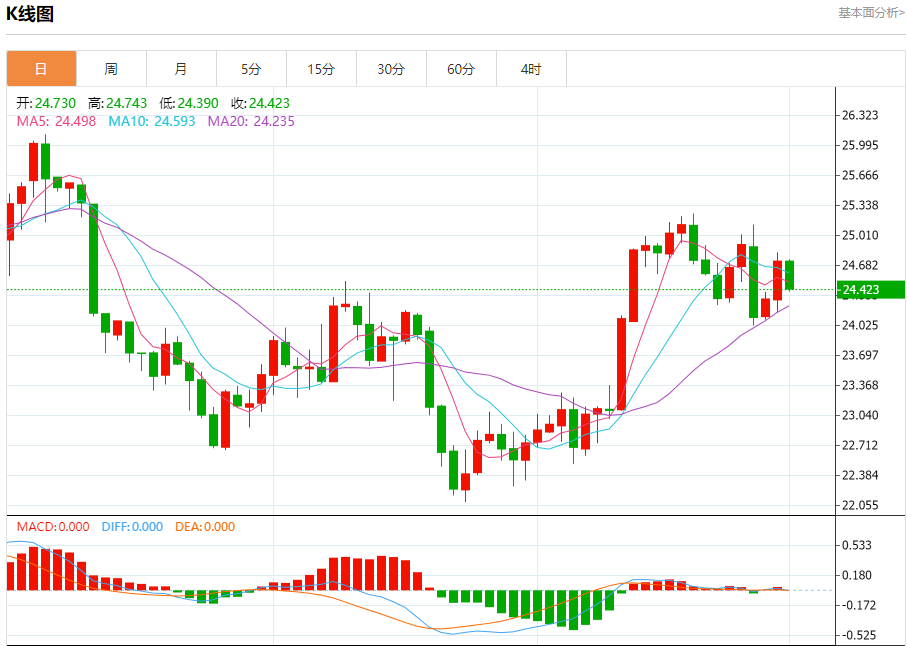
Task: Click the MA20: 24.235 label
Action: tap(251, 121)
